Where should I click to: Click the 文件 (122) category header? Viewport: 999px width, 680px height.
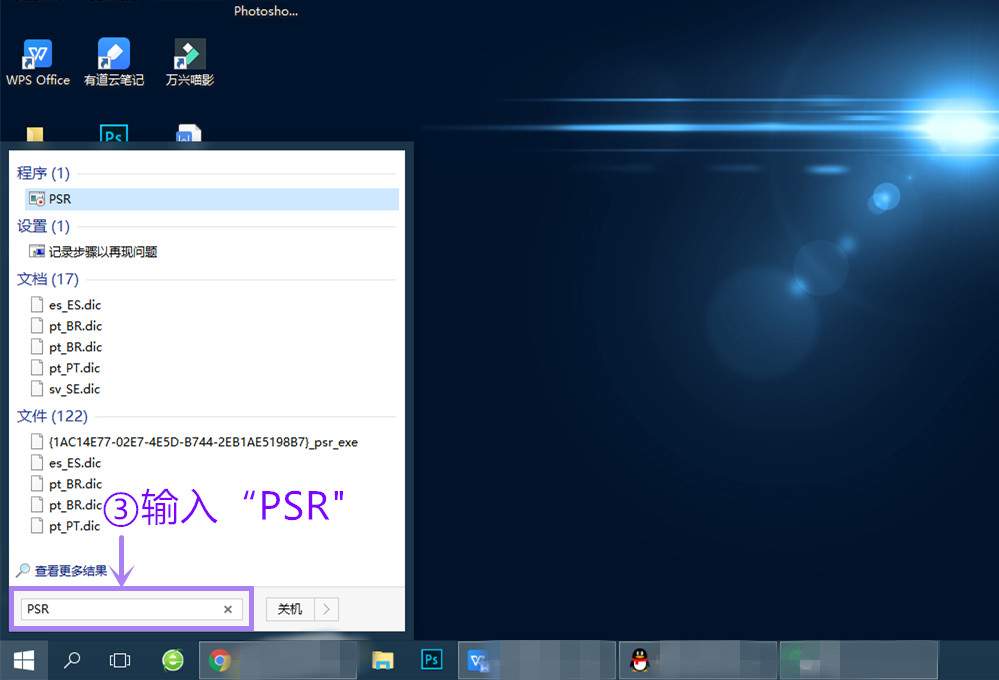coord(52,416)
